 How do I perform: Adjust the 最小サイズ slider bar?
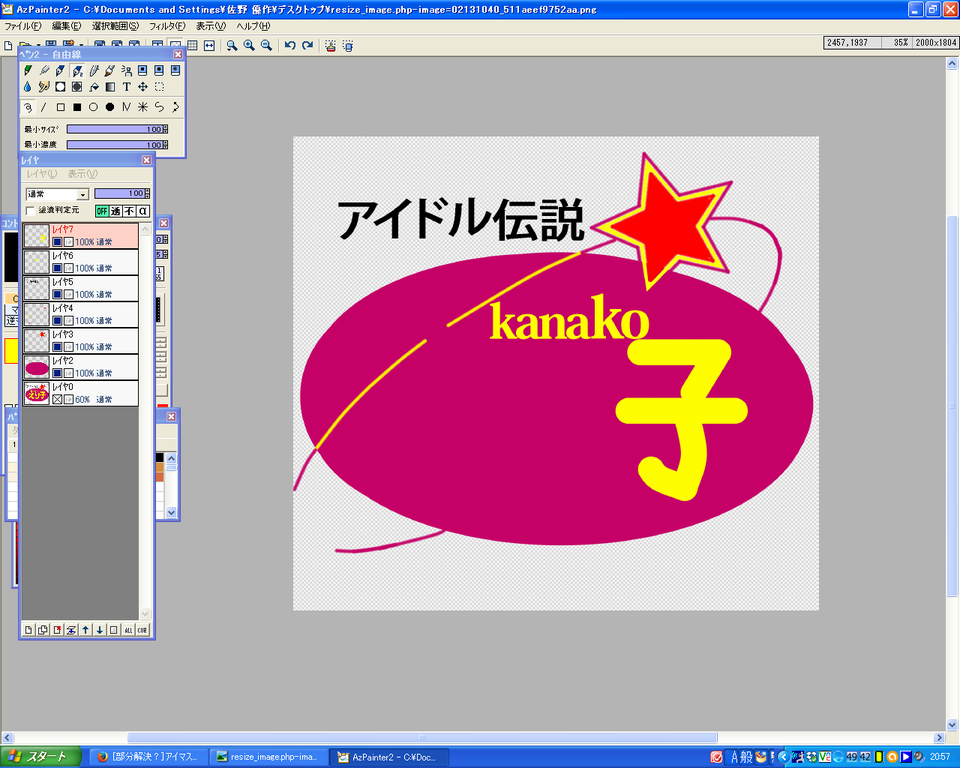click(x=114, y=129)
